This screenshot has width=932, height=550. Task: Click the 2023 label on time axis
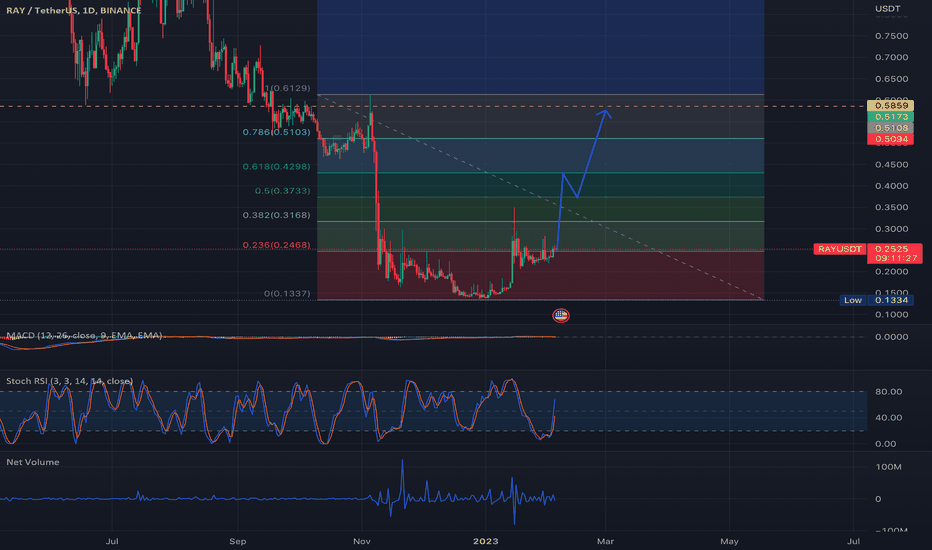[x=486, y=541]
